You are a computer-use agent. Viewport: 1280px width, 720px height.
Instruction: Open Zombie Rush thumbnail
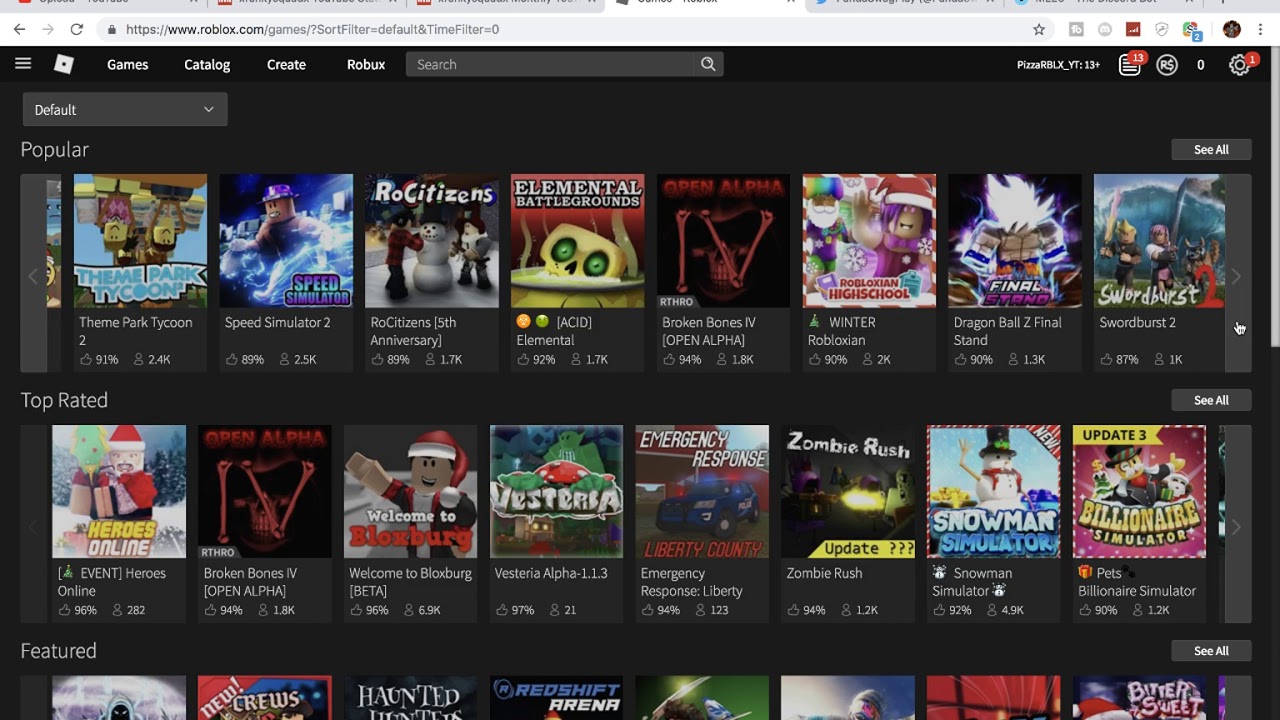(x=848, y=492)
